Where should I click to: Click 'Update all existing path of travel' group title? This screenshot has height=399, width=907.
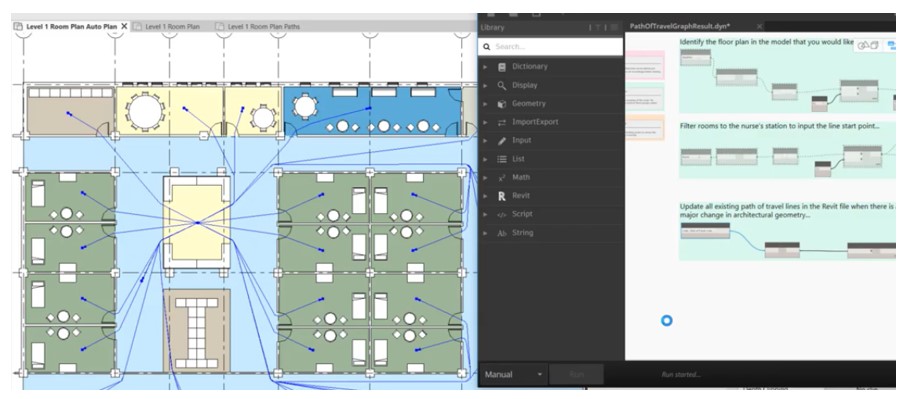click(788, 210)
